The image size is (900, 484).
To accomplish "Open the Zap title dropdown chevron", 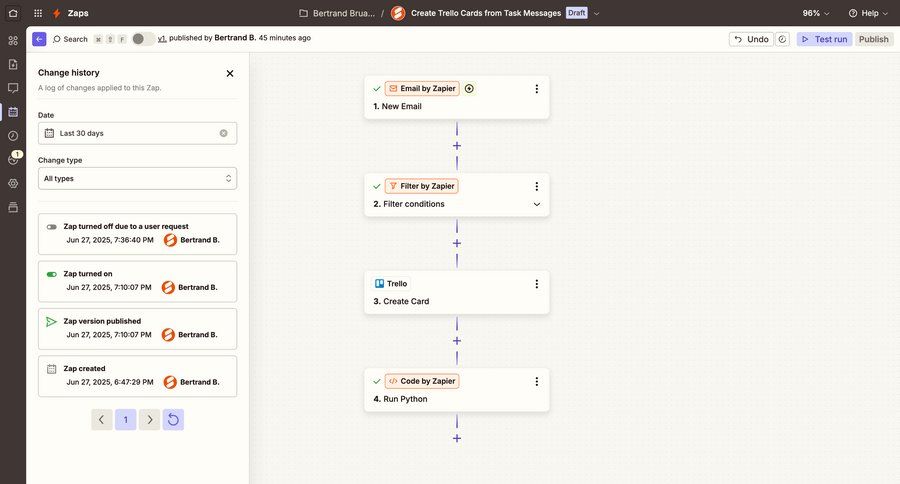I will point(596,13).
